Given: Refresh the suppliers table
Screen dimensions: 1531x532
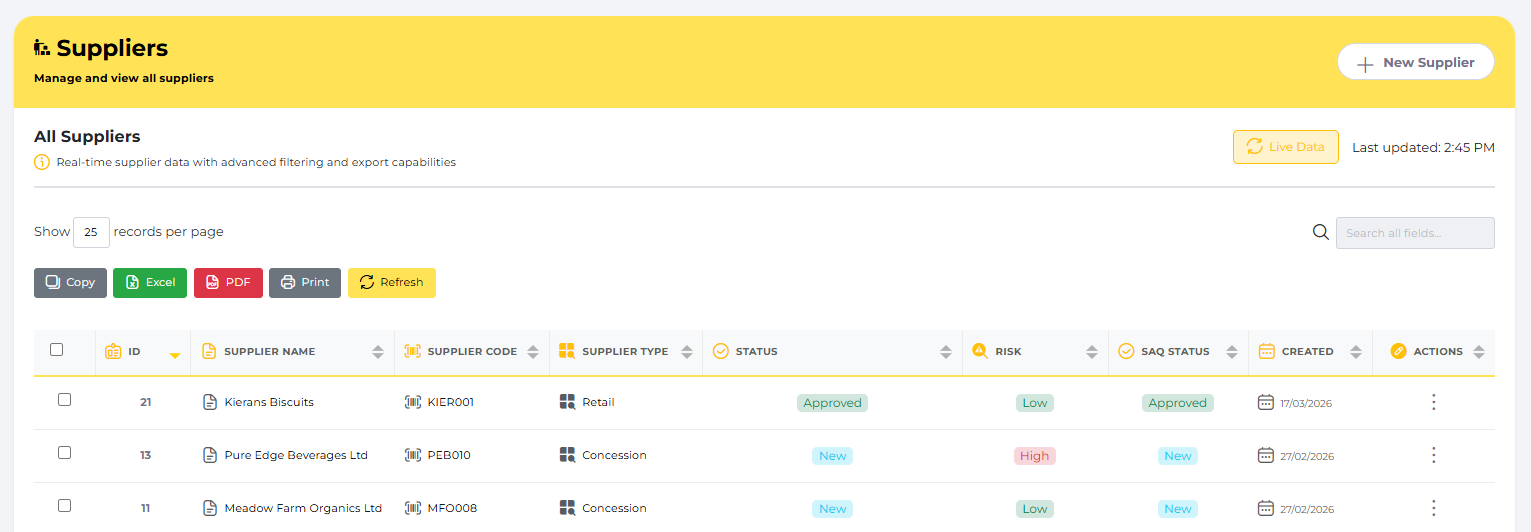Looking at the screenshot, I should 391,282.
